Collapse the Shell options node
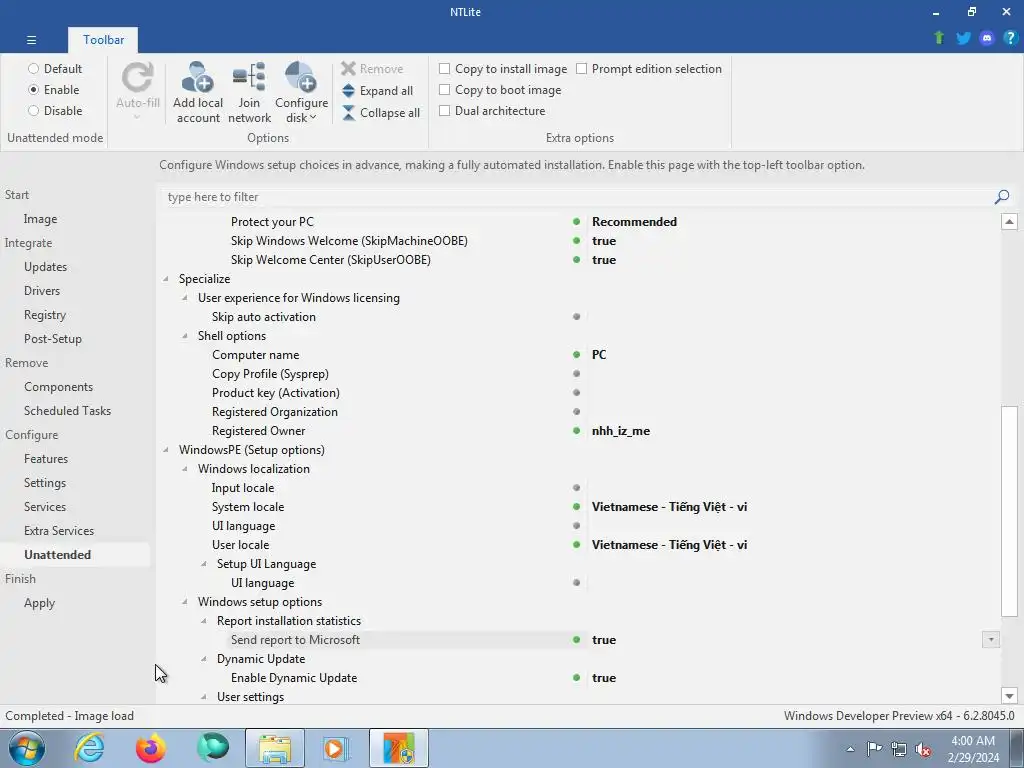The width and height of the screenshot is (1024, 768). (185, 336)
